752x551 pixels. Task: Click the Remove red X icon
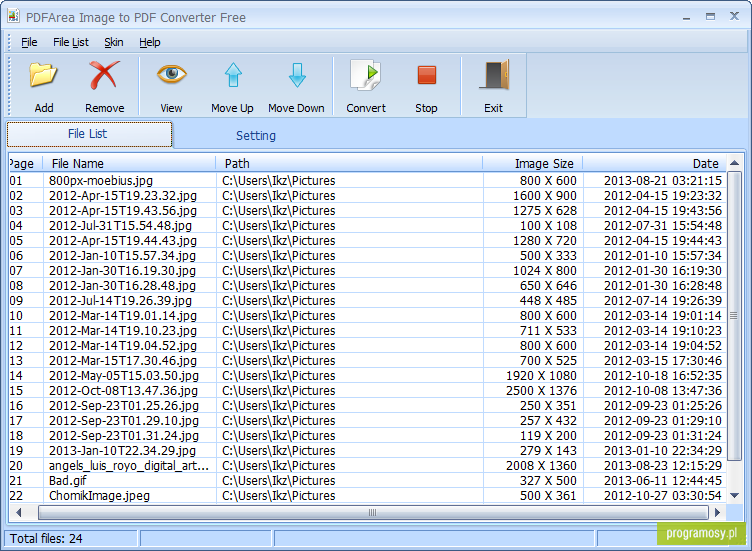pyautogui.click(x=104, y=75)
